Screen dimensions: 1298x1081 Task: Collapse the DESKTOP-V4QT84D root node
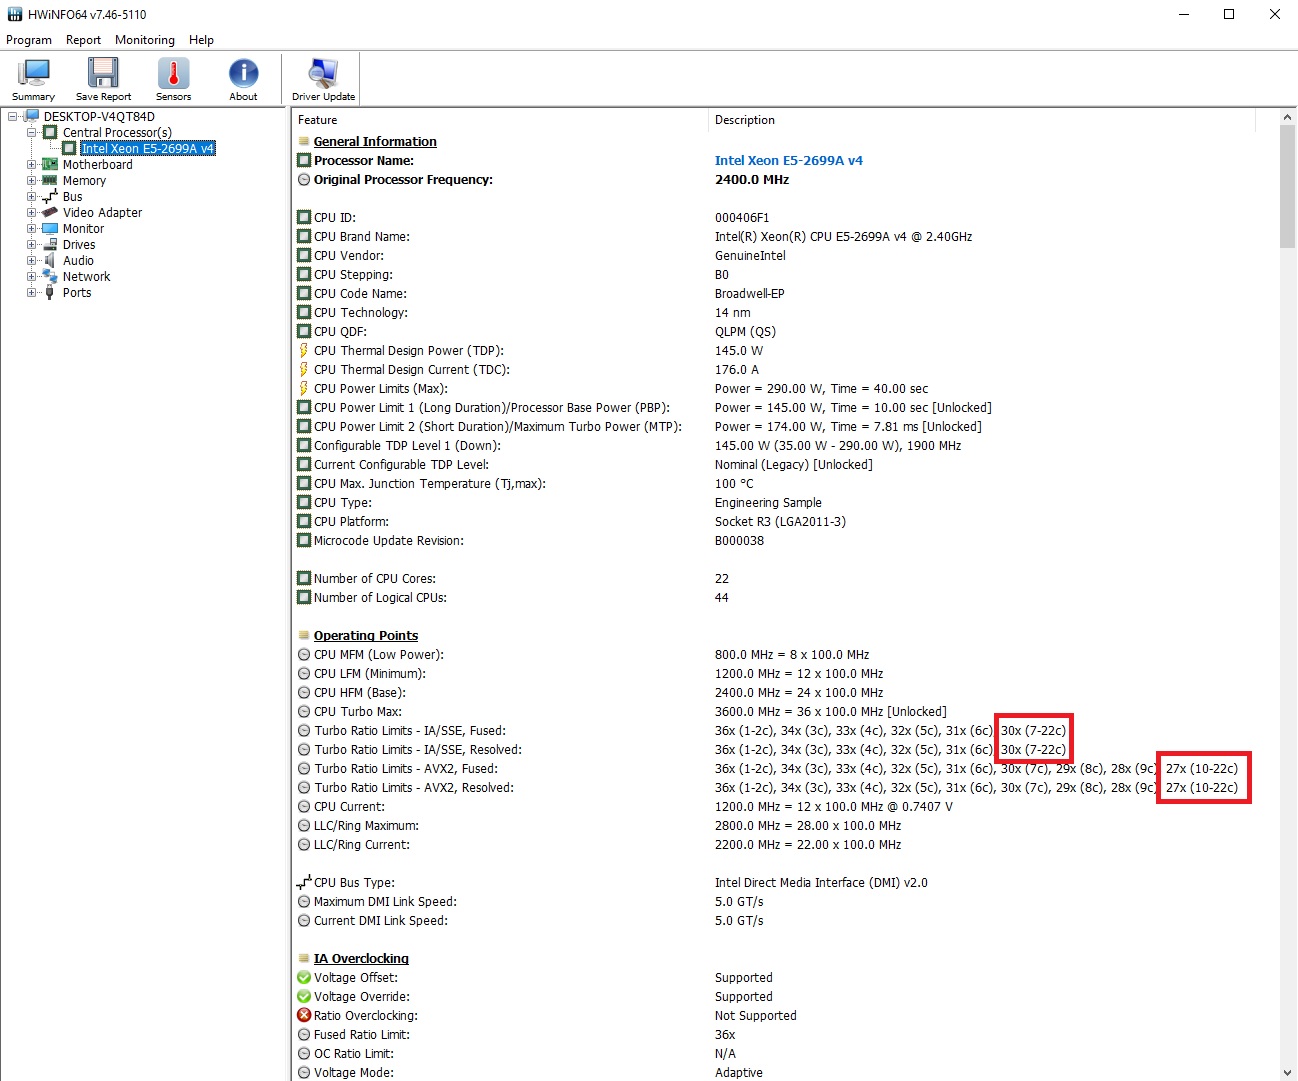pos(13,117)
